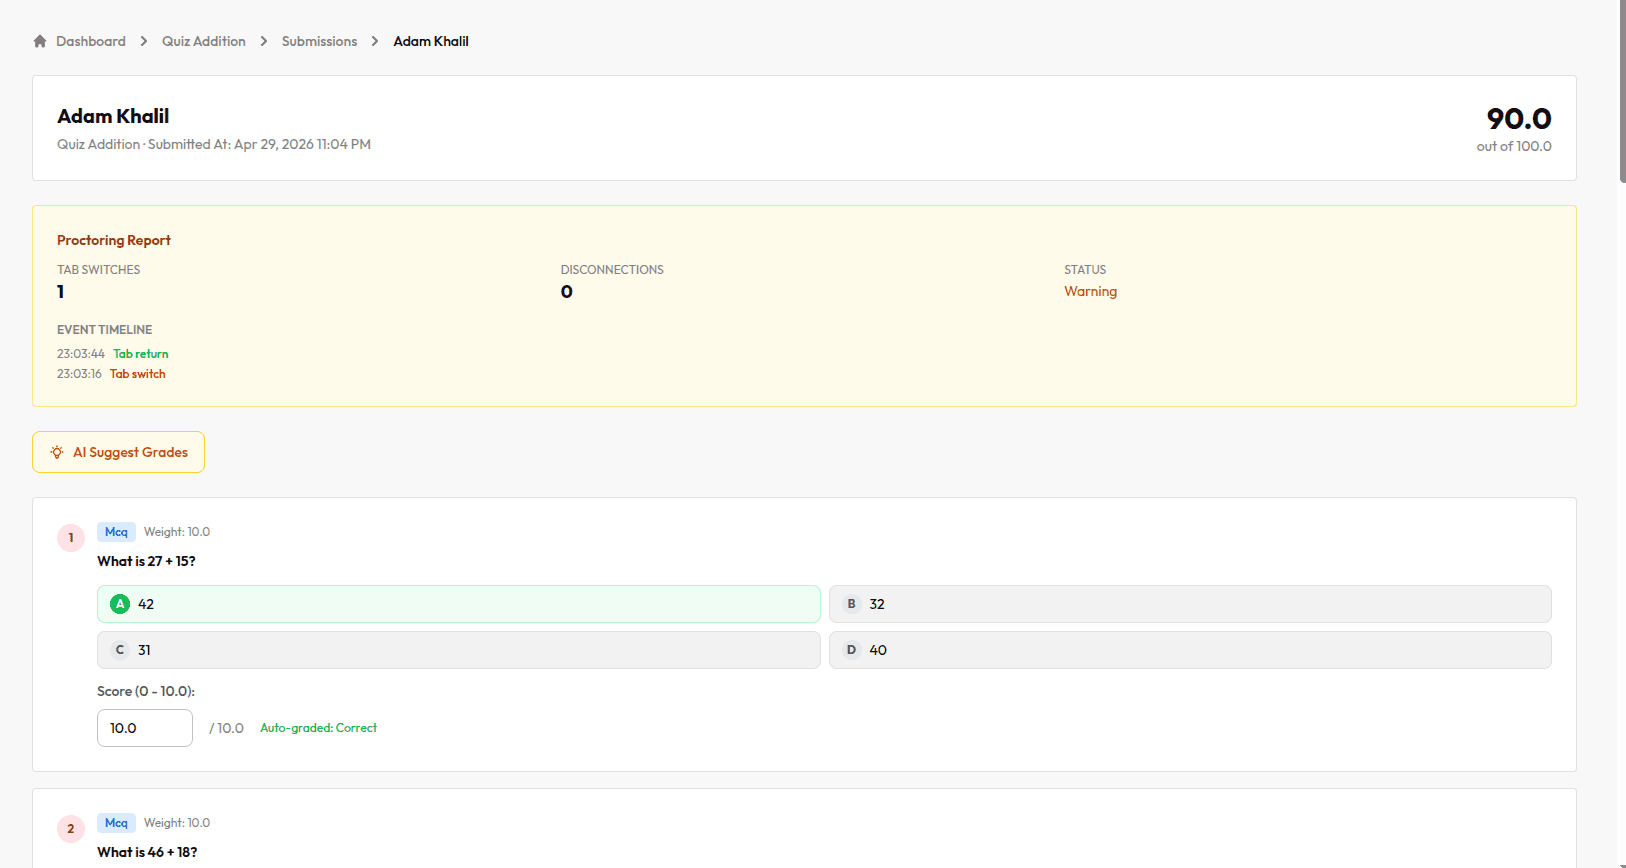Select answer option B with value 32

click(x=1190, y=604)
